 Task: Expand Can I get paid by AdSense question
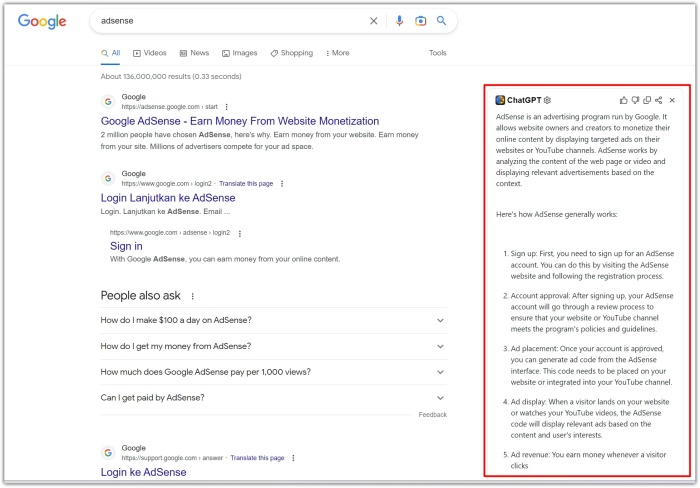click(x=273, y=397)
